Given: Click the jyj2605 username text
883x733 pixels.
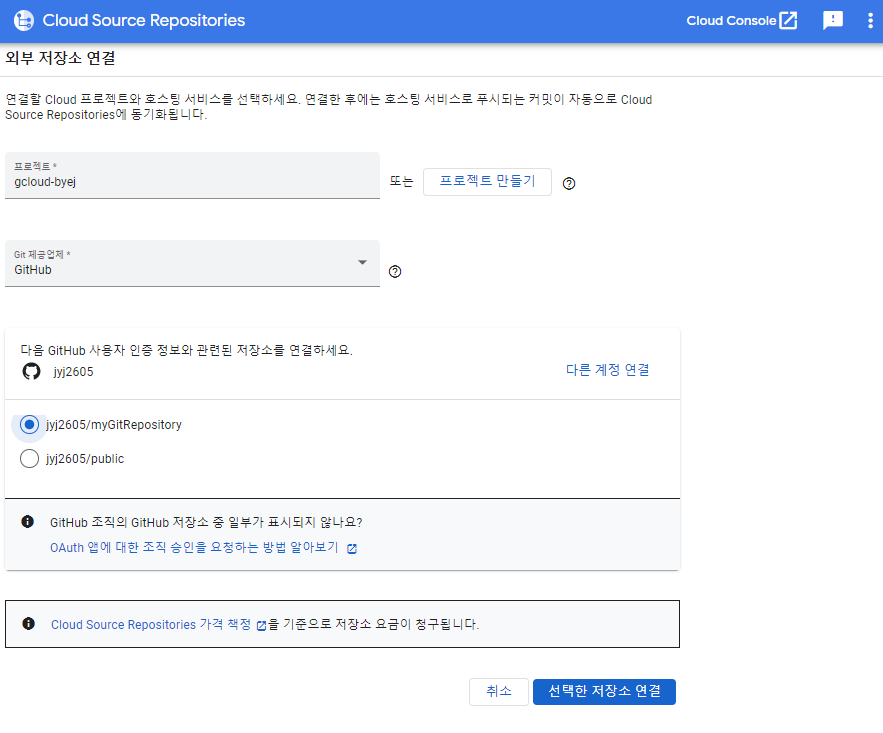Looking at the screenshot, I should click(73, 372).
